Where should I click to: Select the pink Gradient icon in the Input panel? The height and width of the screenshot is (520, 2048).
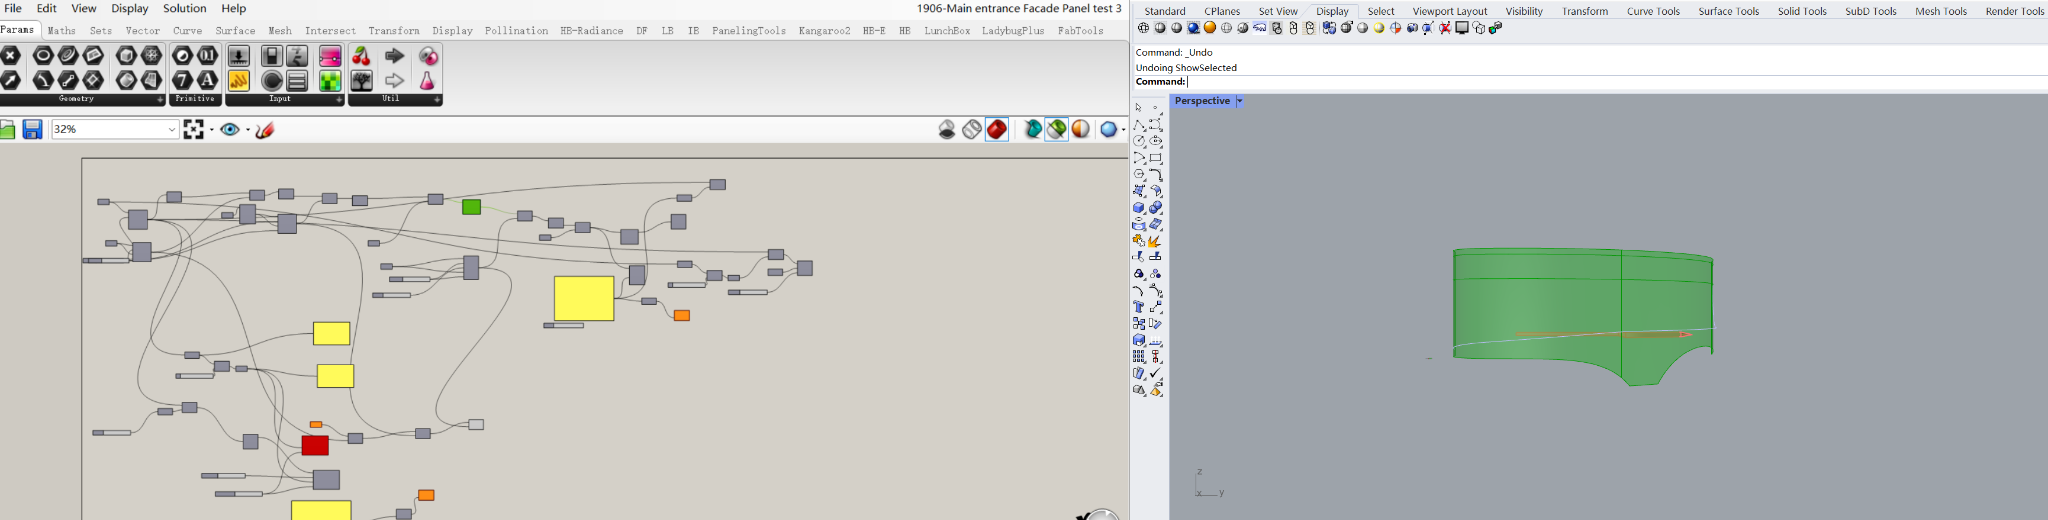click(x=330, y=56)
